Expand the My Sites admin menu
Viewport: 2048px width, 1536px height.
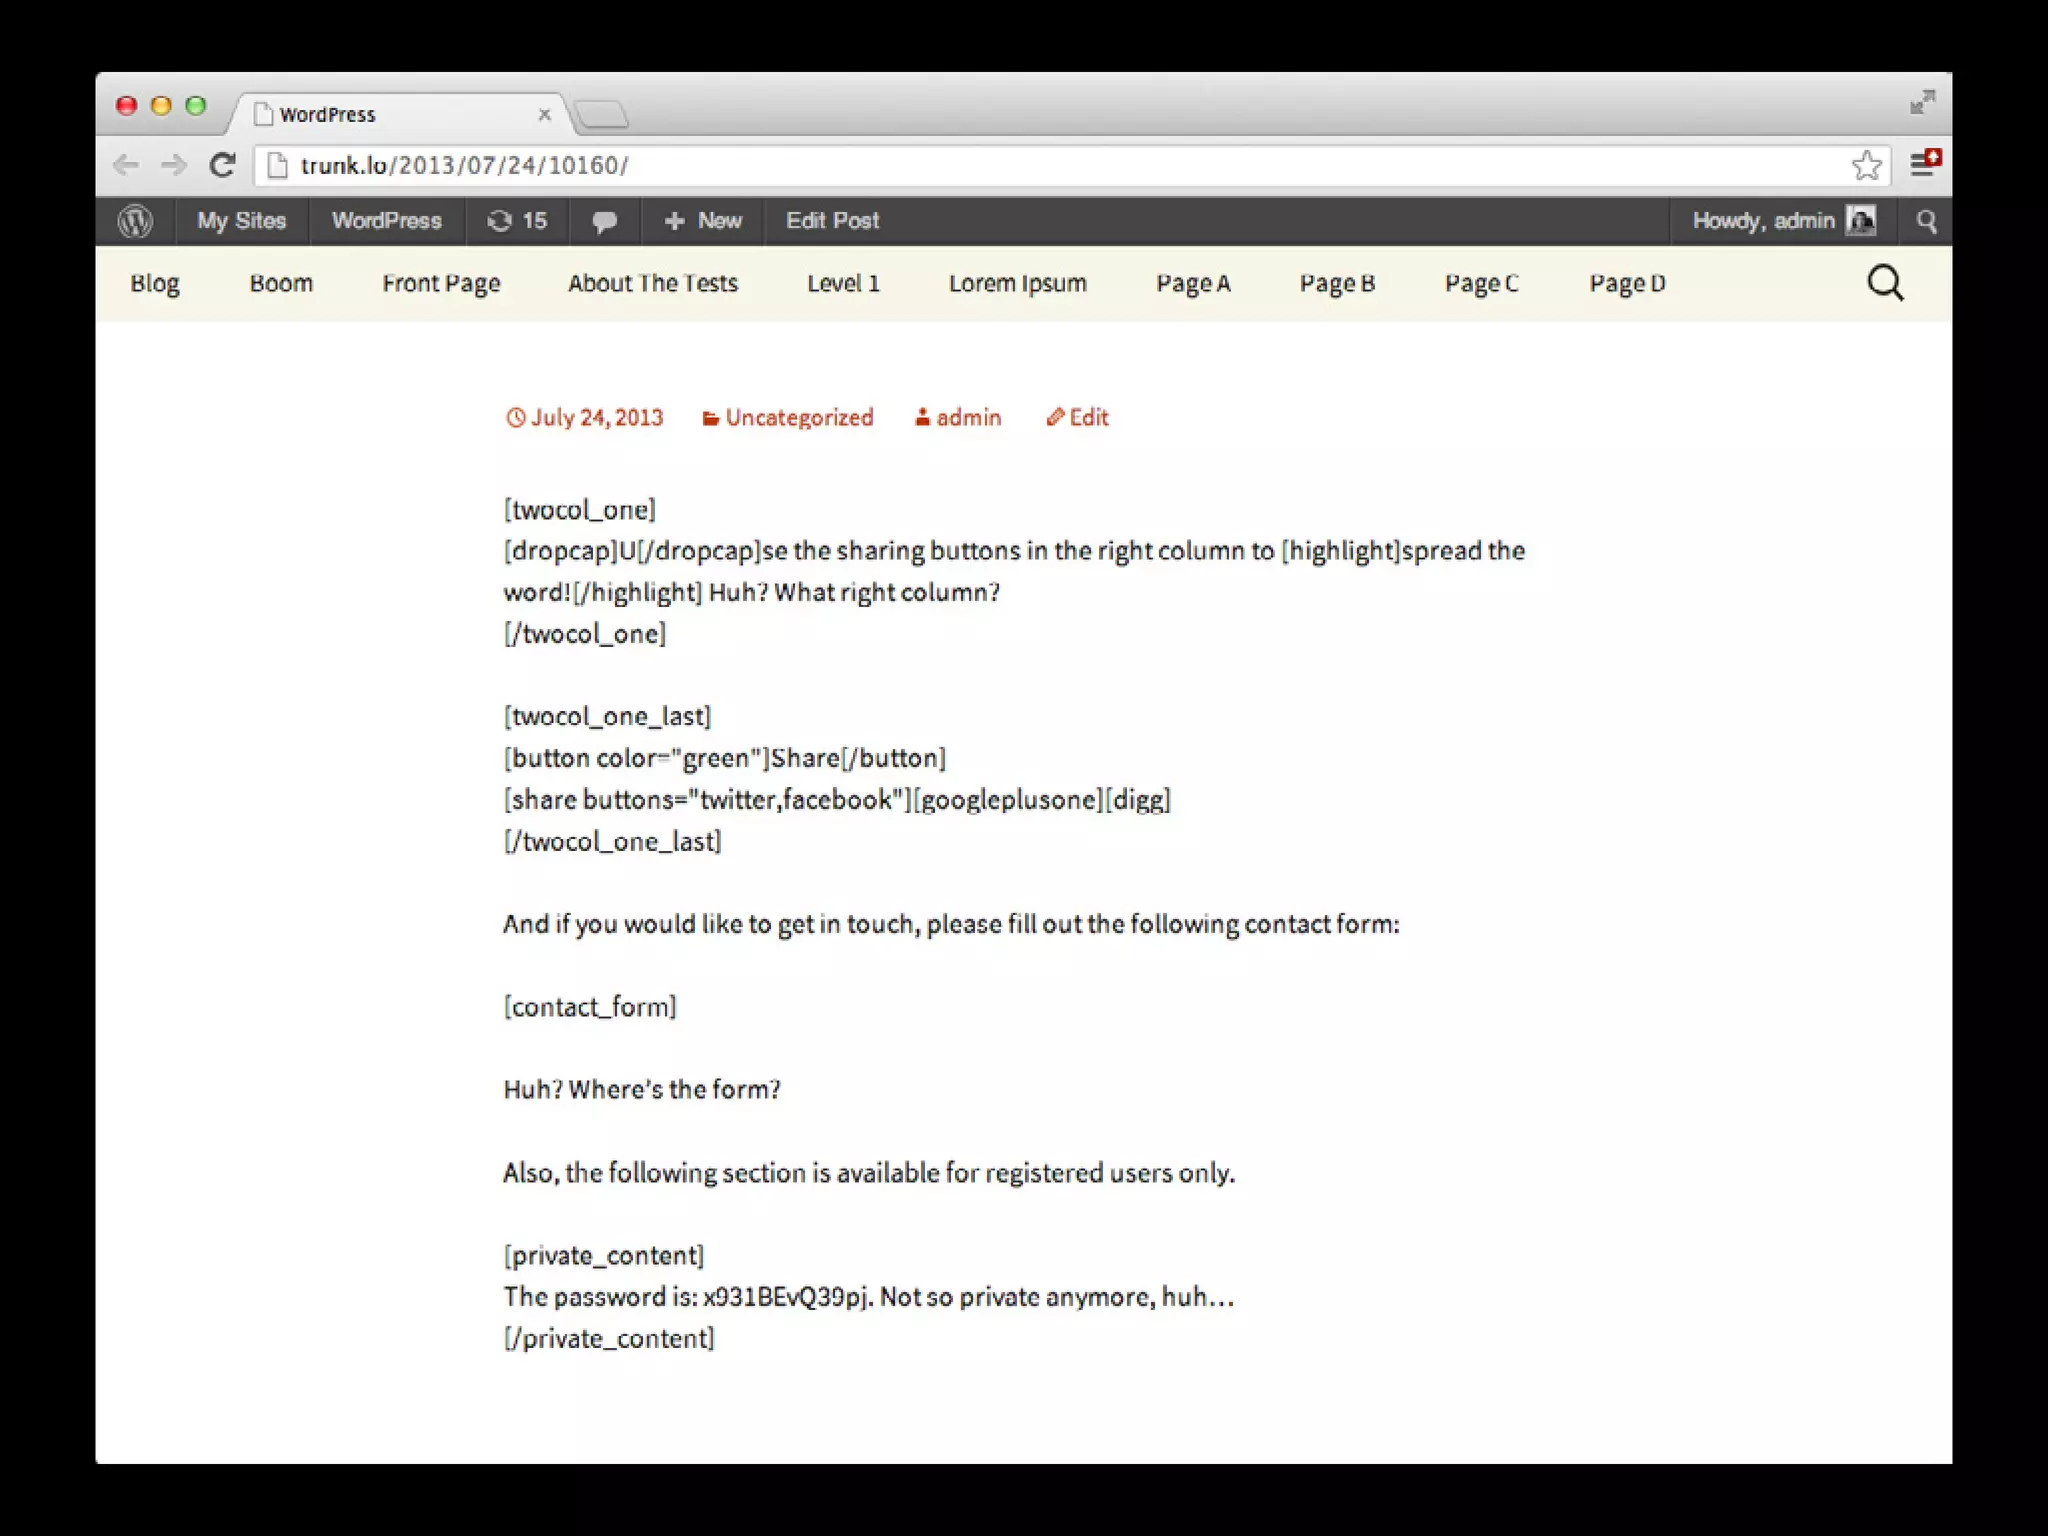tap(241, 221)
